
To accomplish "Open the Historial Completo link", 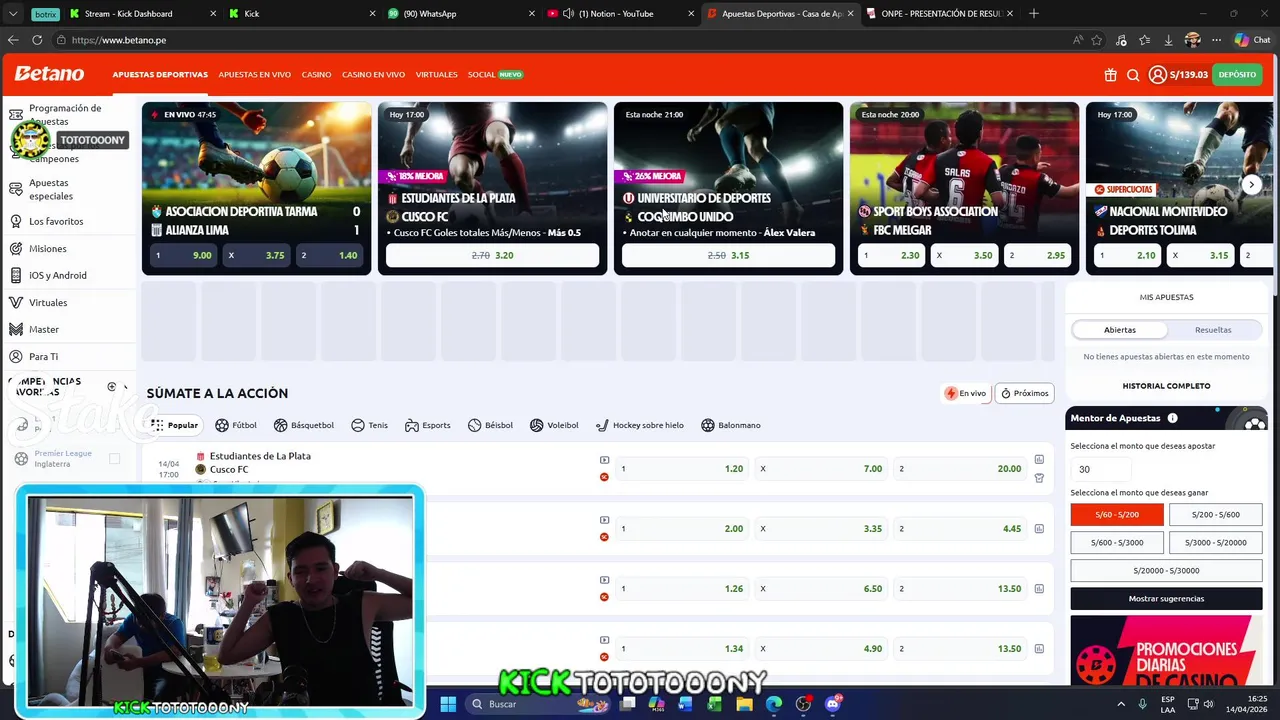I will coord(1166,386).
